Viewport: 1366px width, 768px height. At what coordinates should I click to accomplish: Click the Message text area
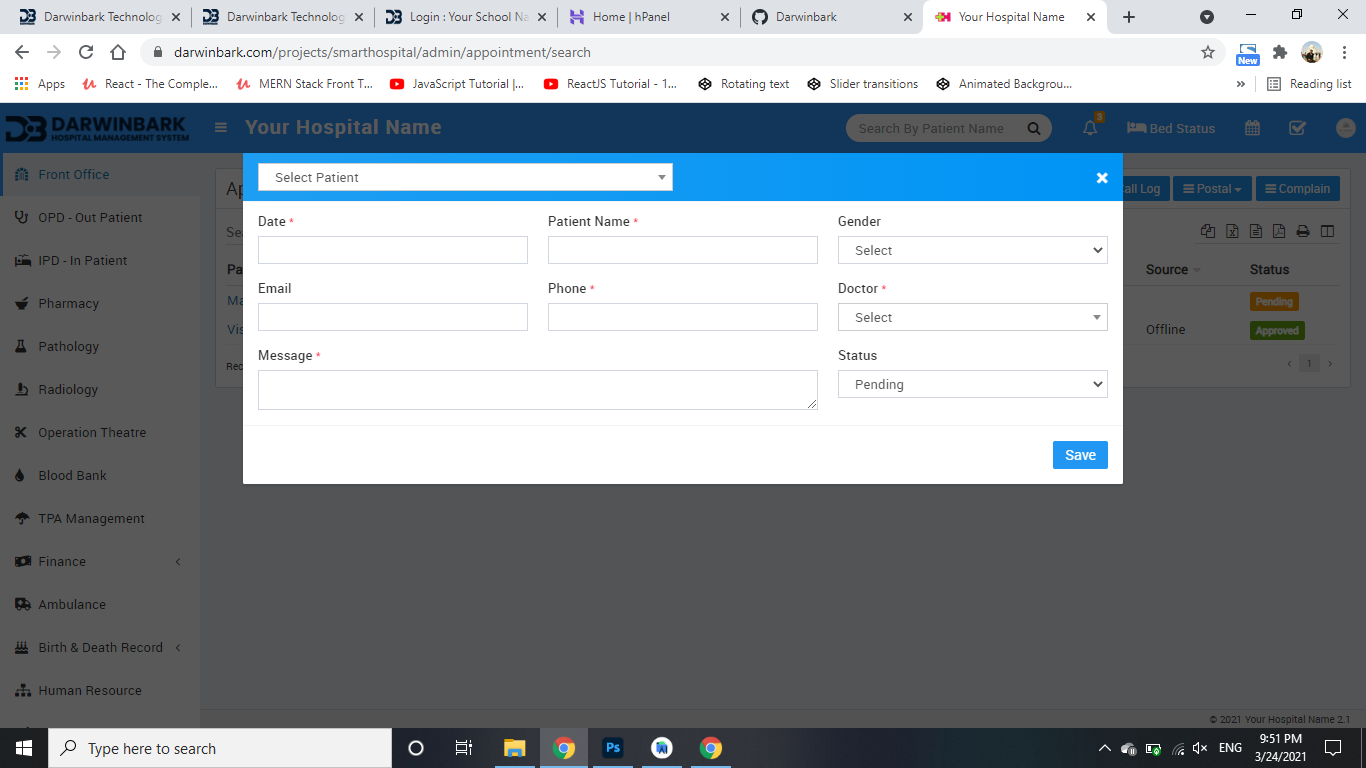click(x=537, y=390)
